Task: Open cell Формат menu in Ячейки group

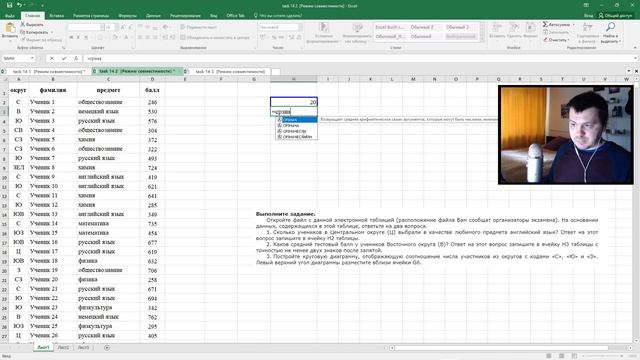Action: [530, 31]
